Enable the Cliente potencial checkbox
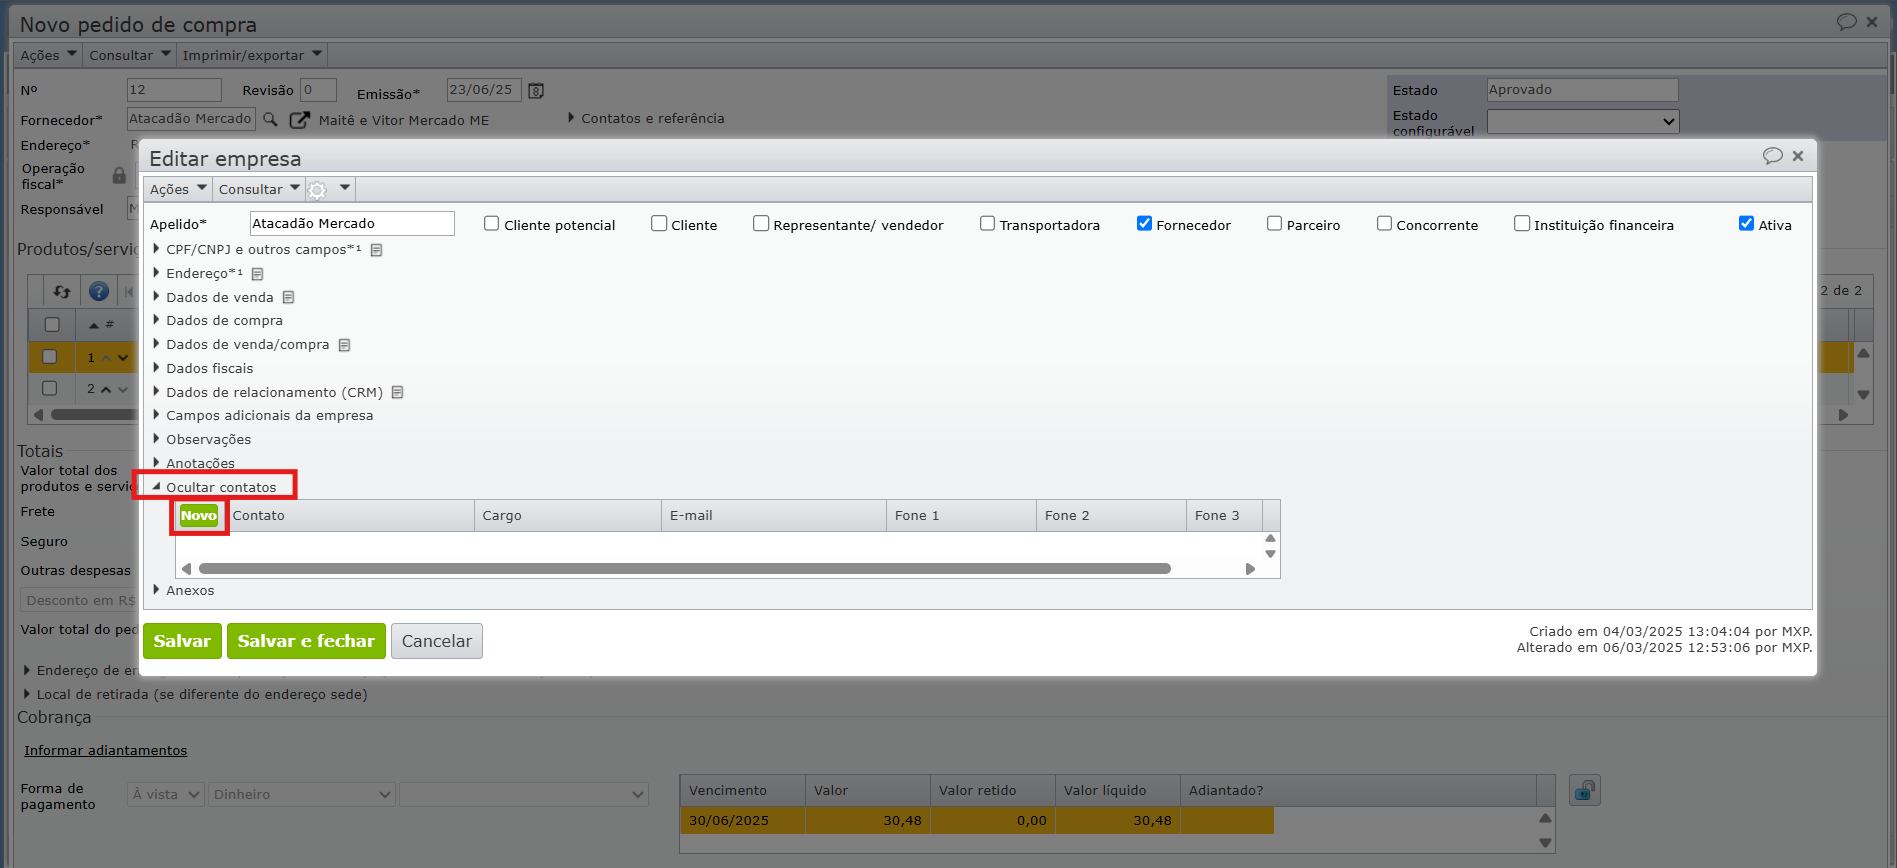1897x868 pixels. 491,223
